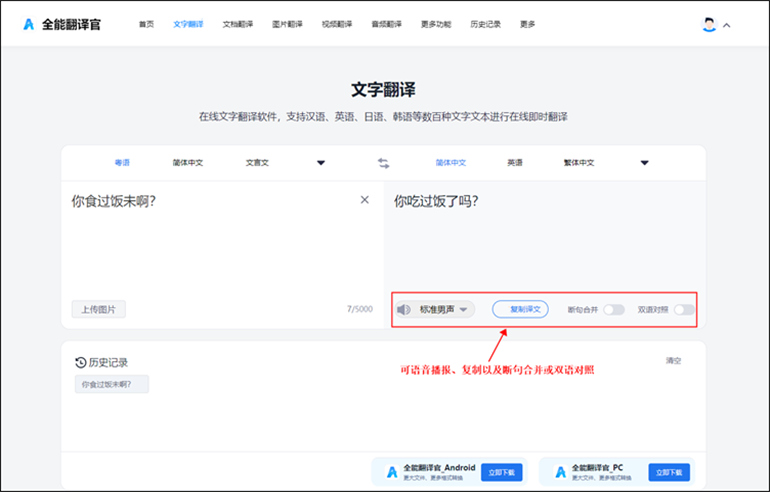This screenshot has width=770, height=492.
Task: Open the 文档翻译 tab
Action: pos(237,24)
